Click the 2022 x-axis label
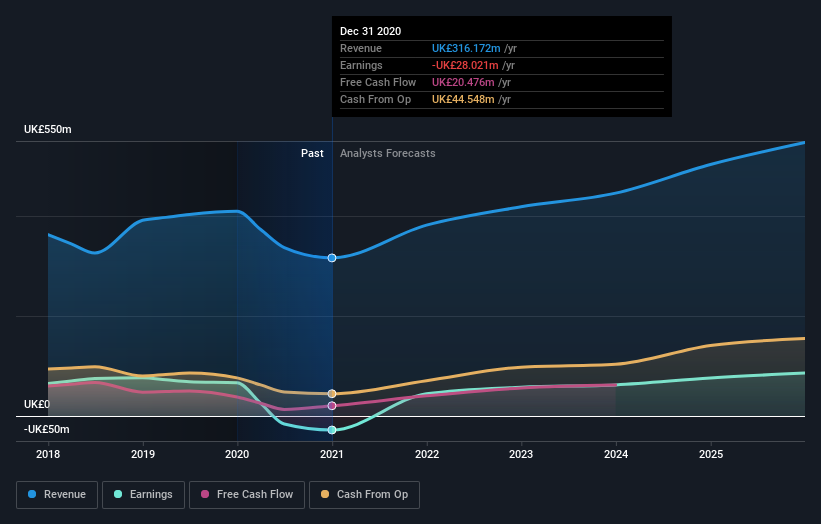Image resolution: width=821 pixels, height=524 pixels. point(427,454)
